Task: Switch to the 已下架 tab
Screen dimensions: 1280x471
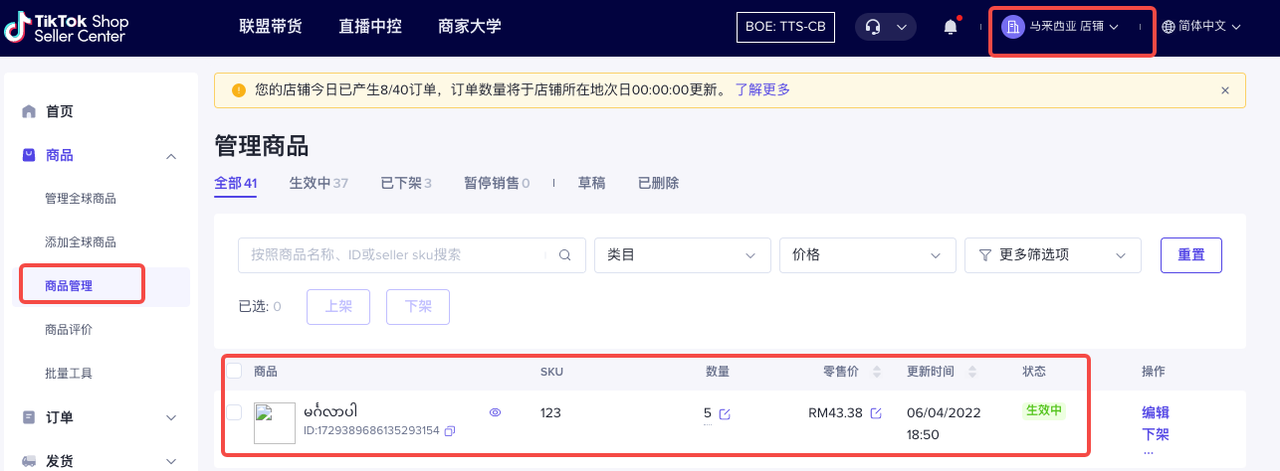Action: (406, 183)
